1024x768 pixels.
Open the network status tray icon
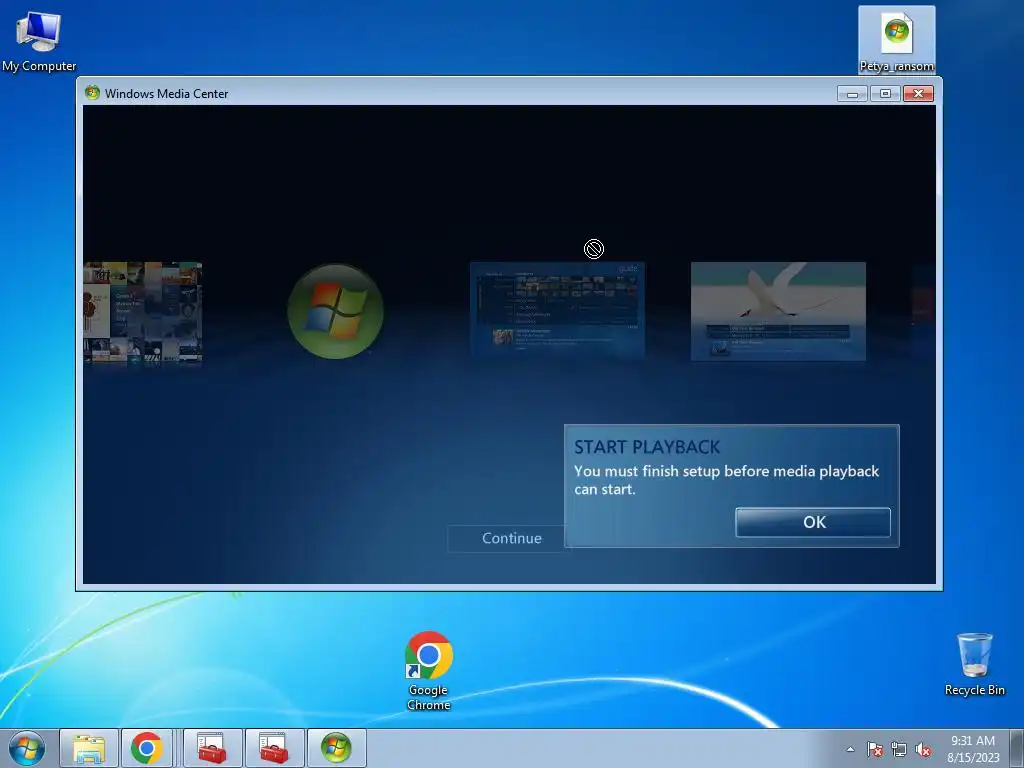point(899,749)
